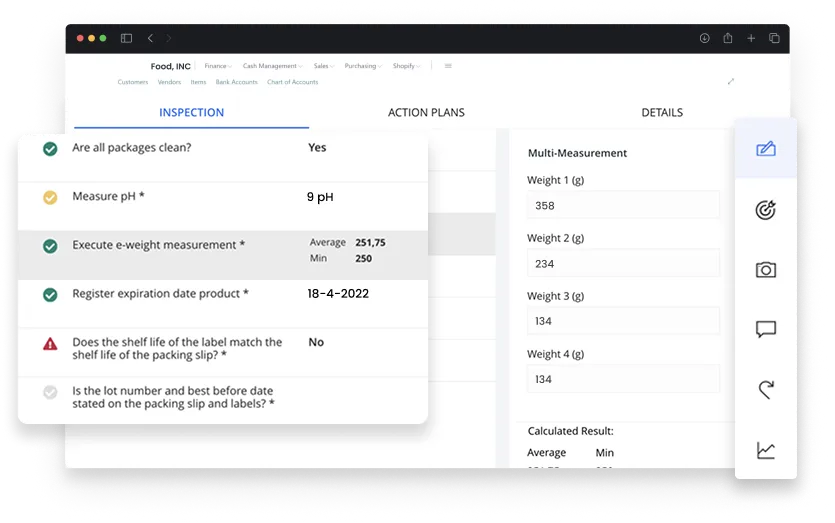Open the comment bubble icon
The width and height of the screenshot is (835, 523).
(765, 329)
